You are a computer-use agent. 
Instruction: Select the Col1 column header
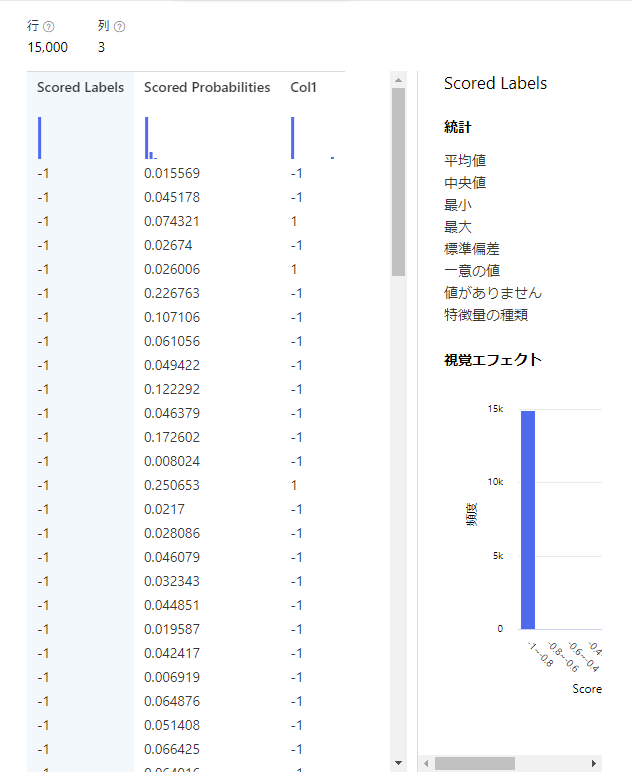[x=303, y=87]
